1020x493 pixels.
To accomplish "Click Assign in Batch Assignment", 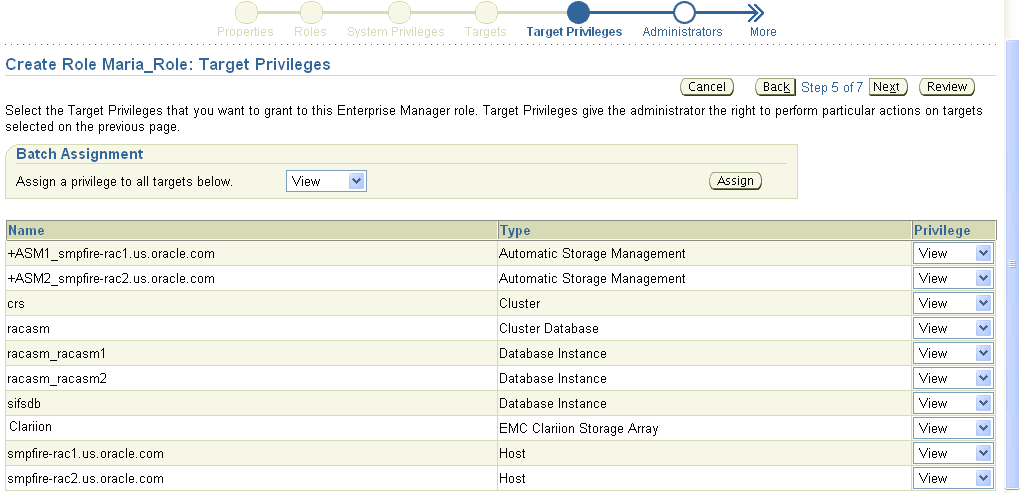I will click(x=735, y=181).
